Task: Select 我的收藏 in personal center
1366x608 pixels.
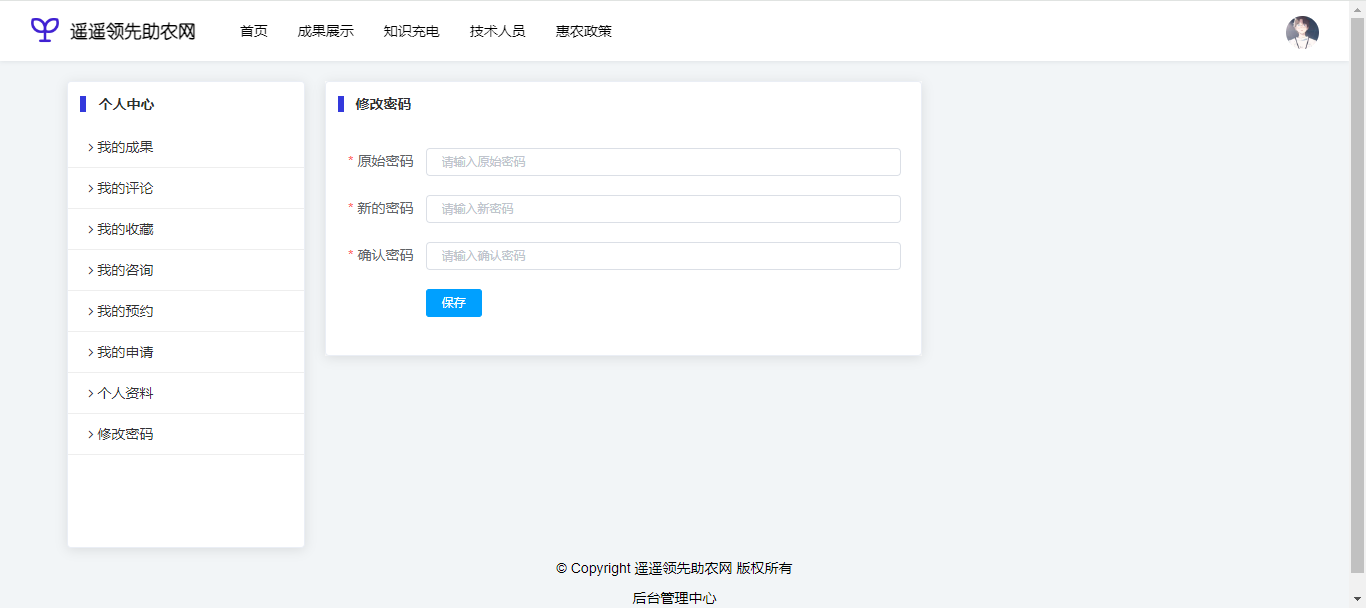Action: [x=125, y=229]
